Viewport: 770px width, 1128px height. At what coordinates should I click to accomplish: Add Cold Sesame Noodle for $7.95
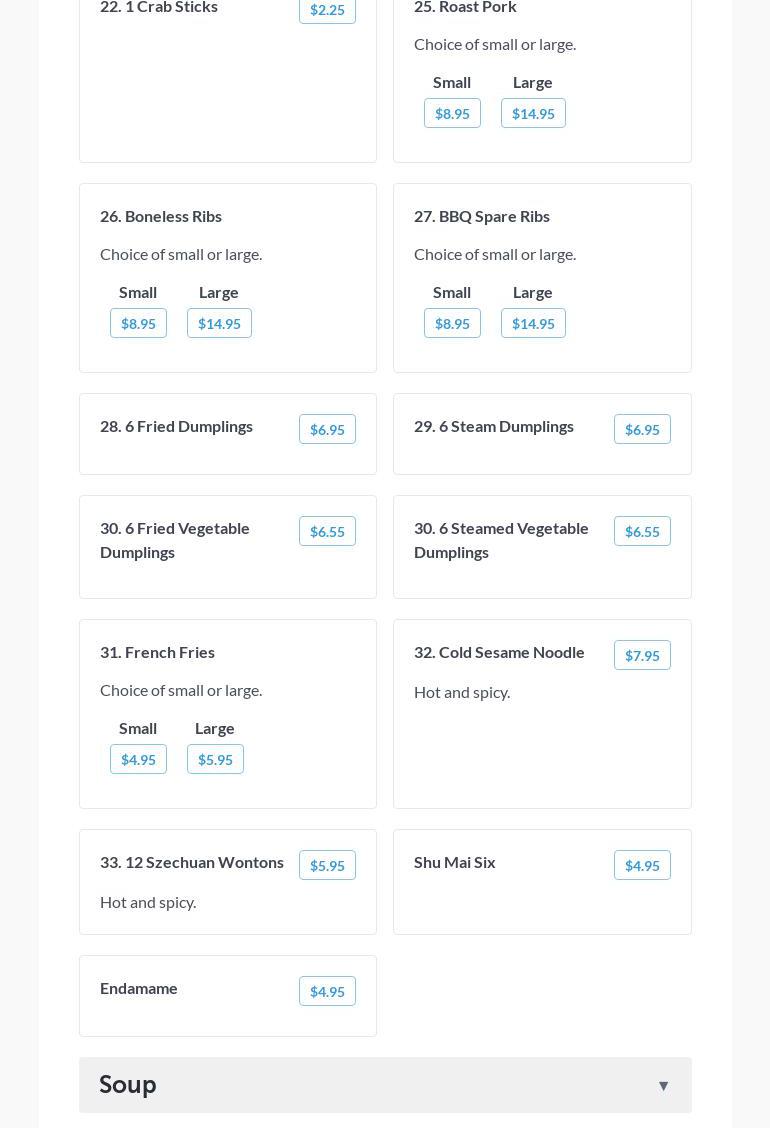[642, 655]
